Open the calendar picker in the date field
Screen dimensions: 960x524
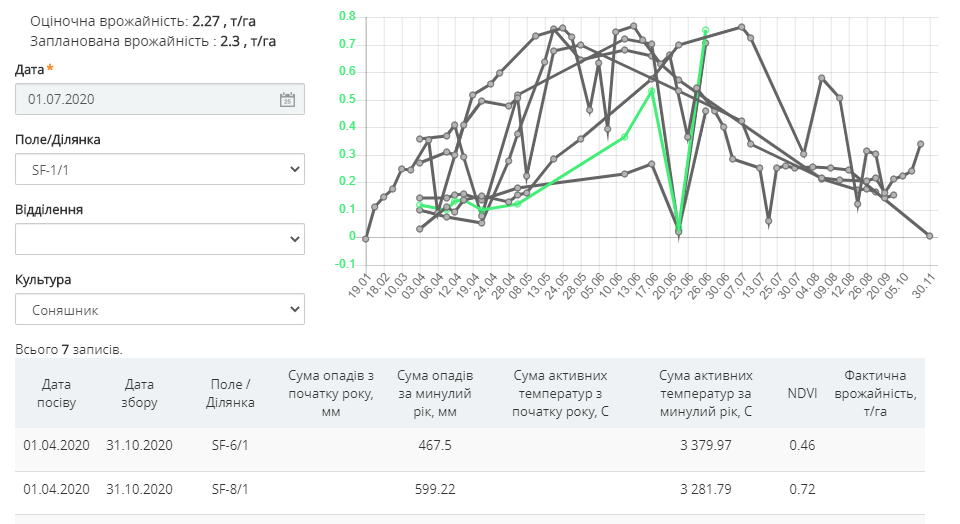(x=286, y=99)
